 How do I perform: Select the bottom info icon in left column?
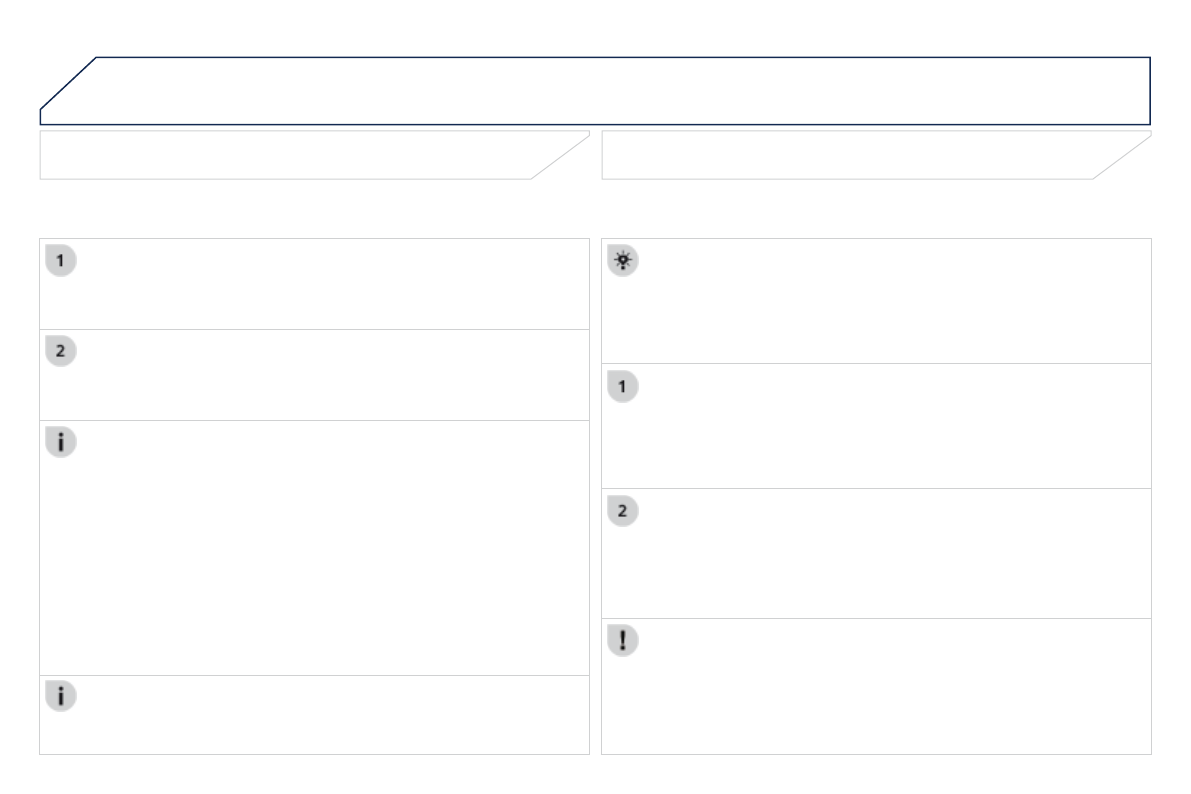point(62,698)
